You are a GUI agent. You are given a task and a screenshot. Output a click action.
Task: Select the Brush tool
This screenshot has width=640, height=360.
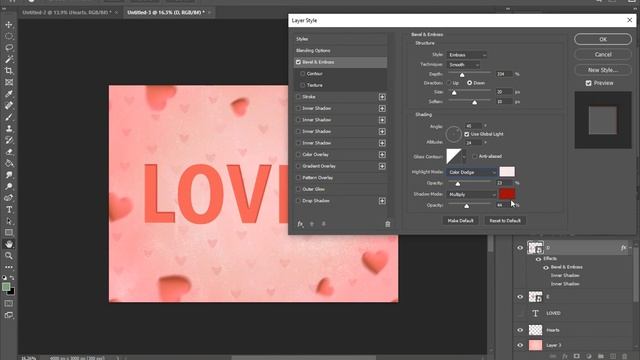[x=9, y=117]
